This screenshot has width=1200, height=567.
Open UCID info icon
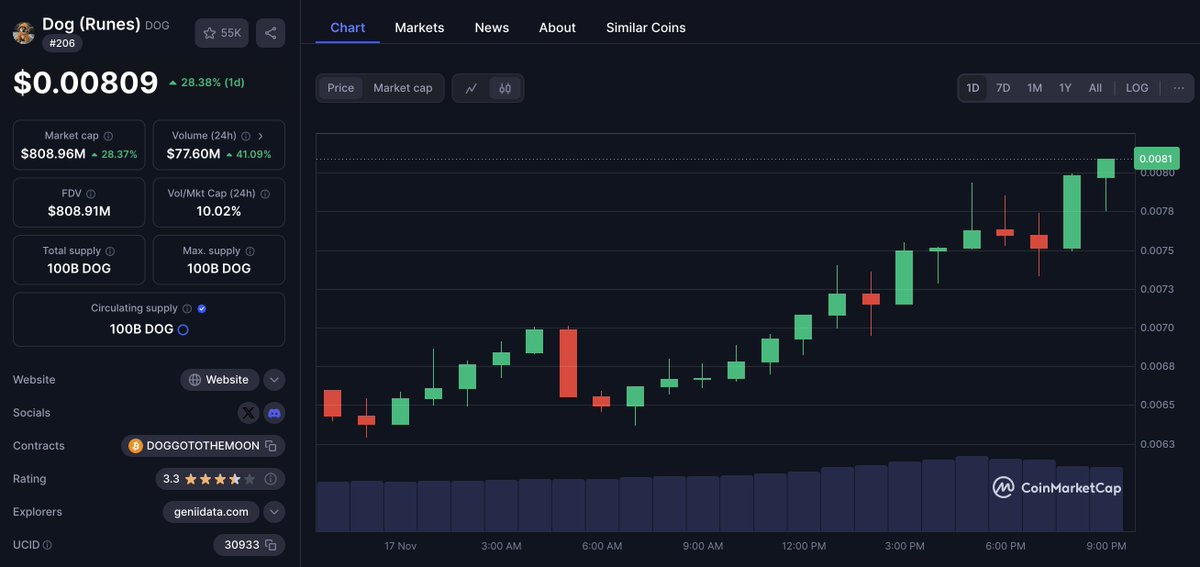pos(48,545)
